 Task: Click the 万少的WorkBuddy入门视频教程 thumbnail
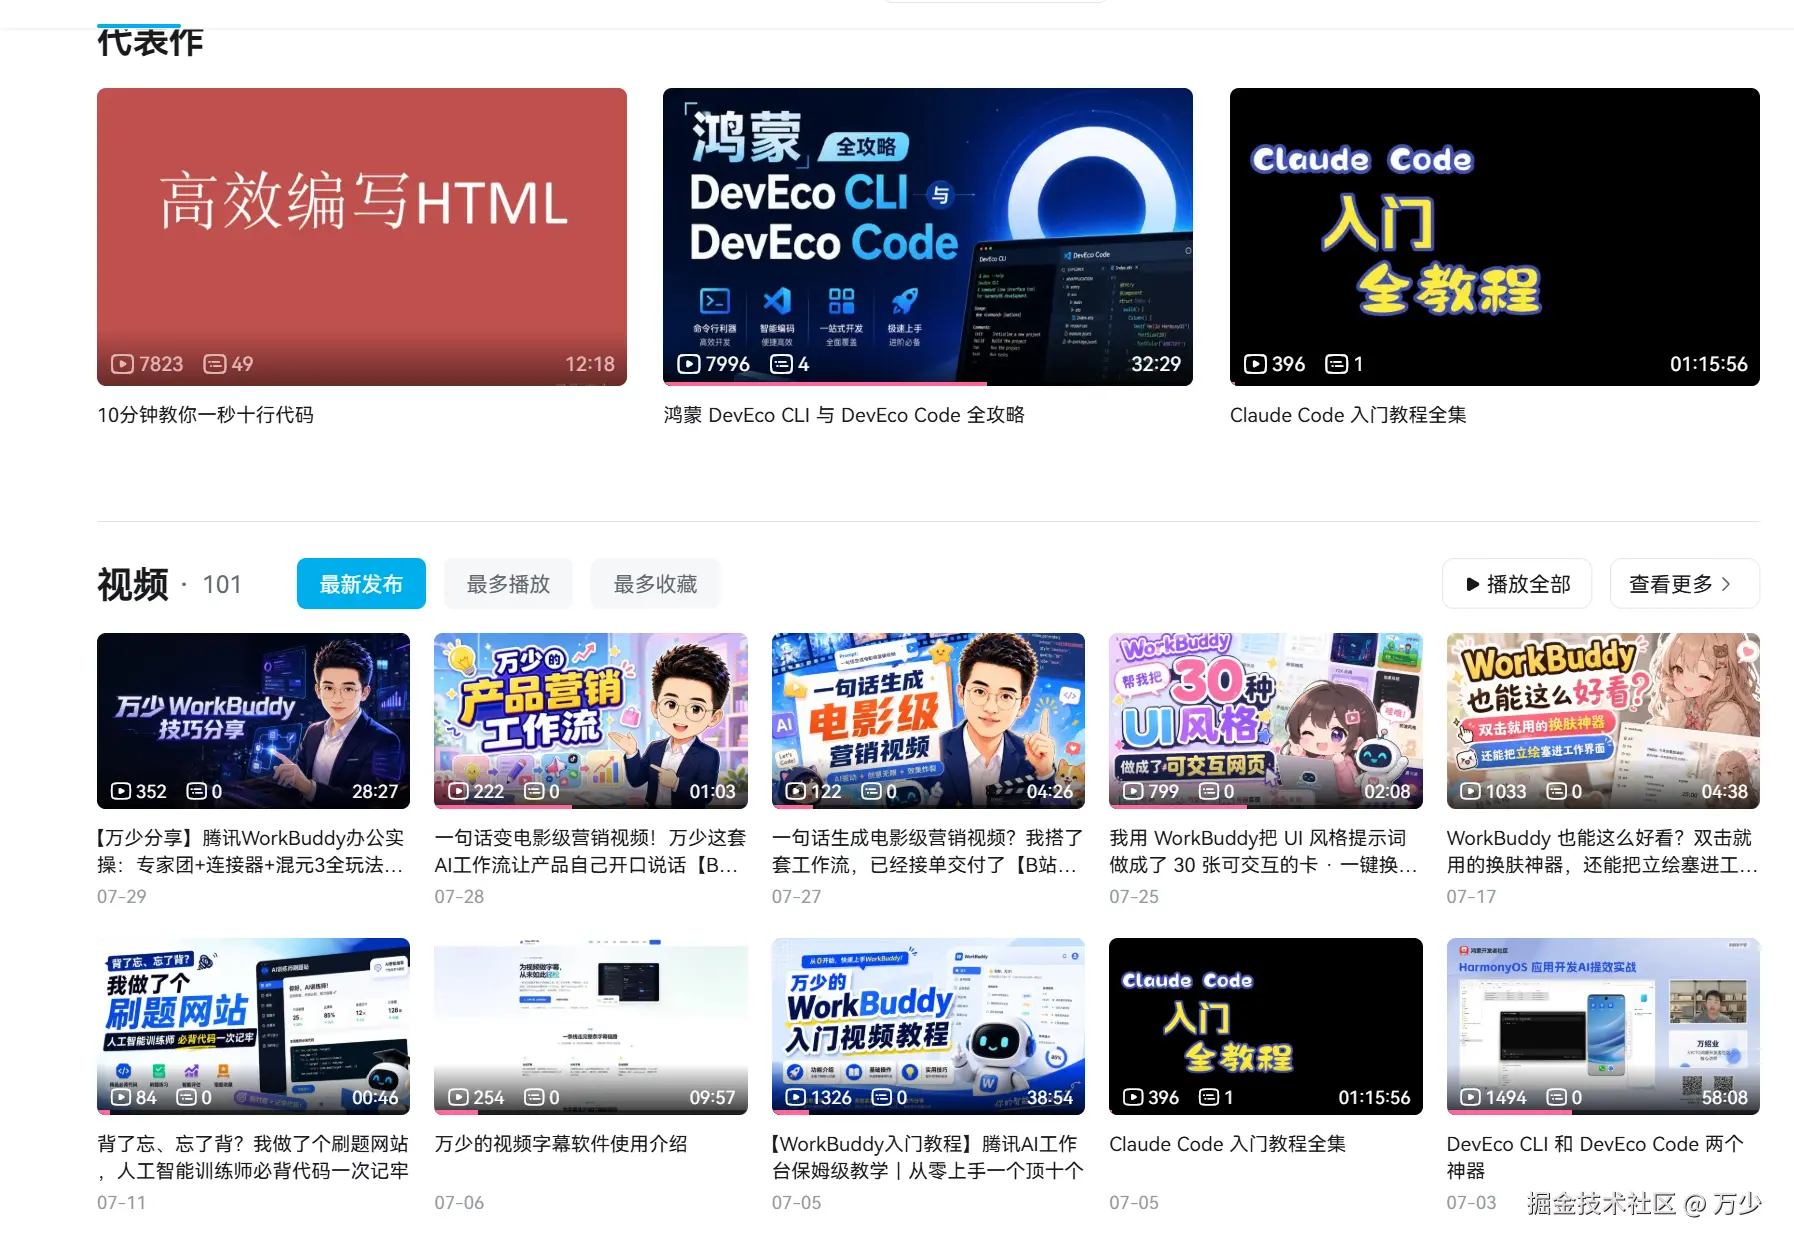[x=928, y=1026]
